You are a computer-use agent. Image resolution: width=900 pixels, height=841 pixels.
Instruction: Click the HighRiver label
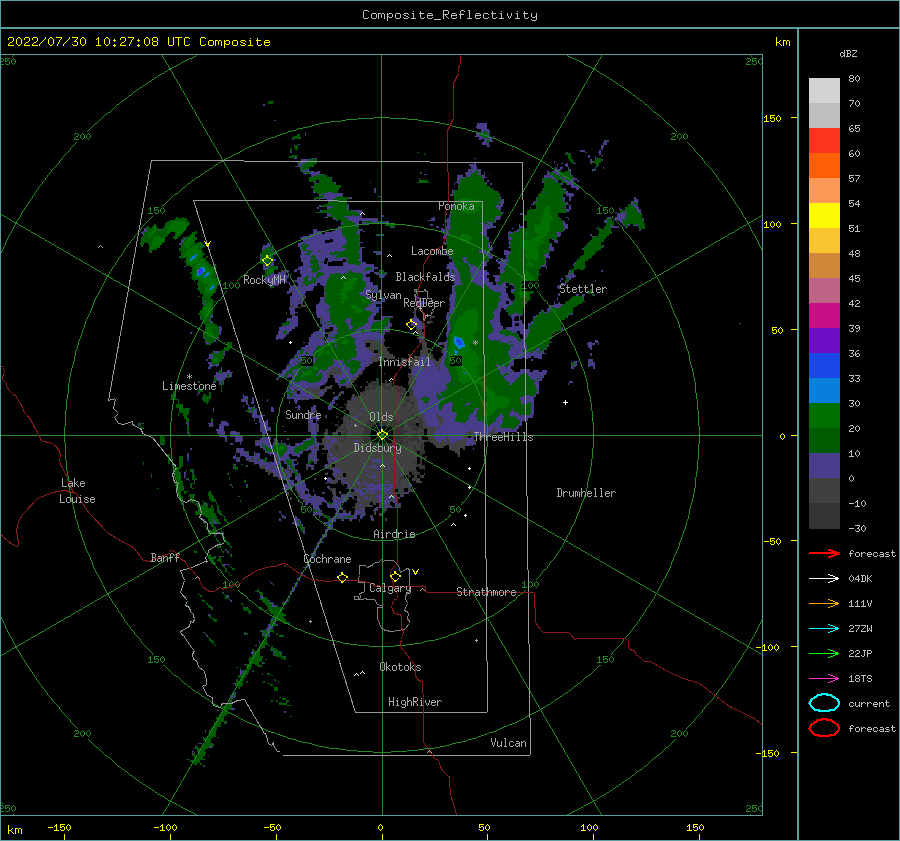click(415, 702)
